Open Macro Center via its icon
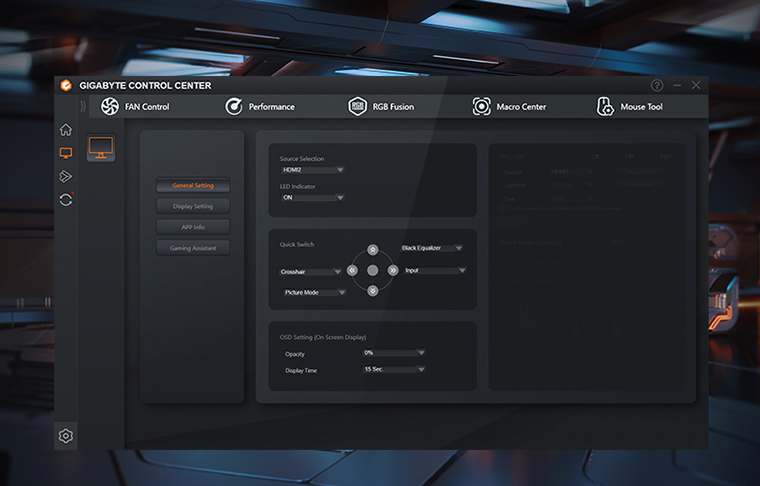 pyautogui.click(x=481, y=106)
